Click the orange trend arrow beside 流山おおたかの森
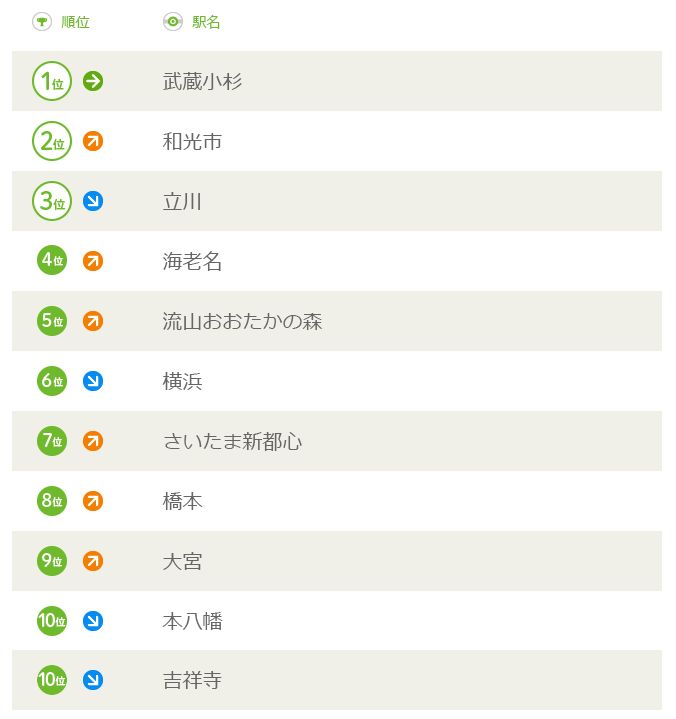Viewport: 676px width, 719px height. click(93, 321)
